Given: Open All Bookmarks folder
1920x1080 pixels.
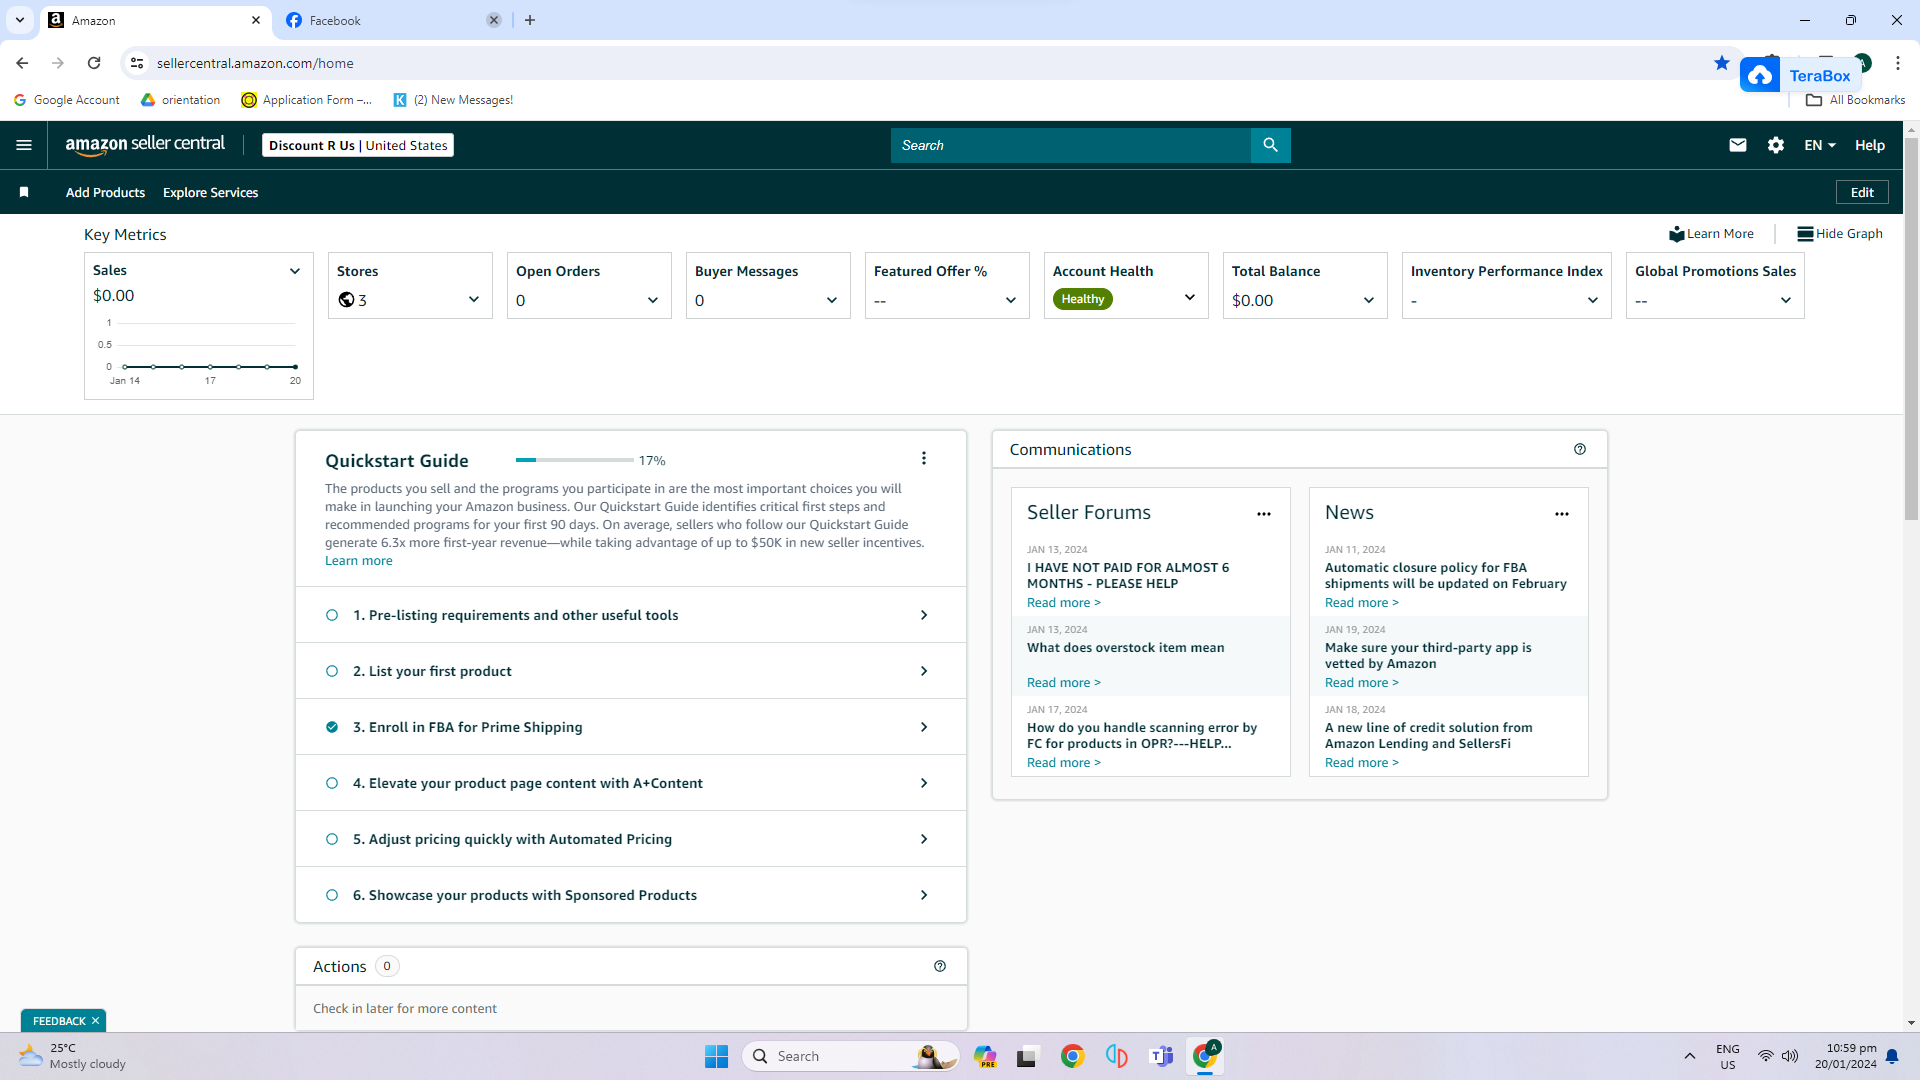Looking at the screenshot, I should 1856,100.
